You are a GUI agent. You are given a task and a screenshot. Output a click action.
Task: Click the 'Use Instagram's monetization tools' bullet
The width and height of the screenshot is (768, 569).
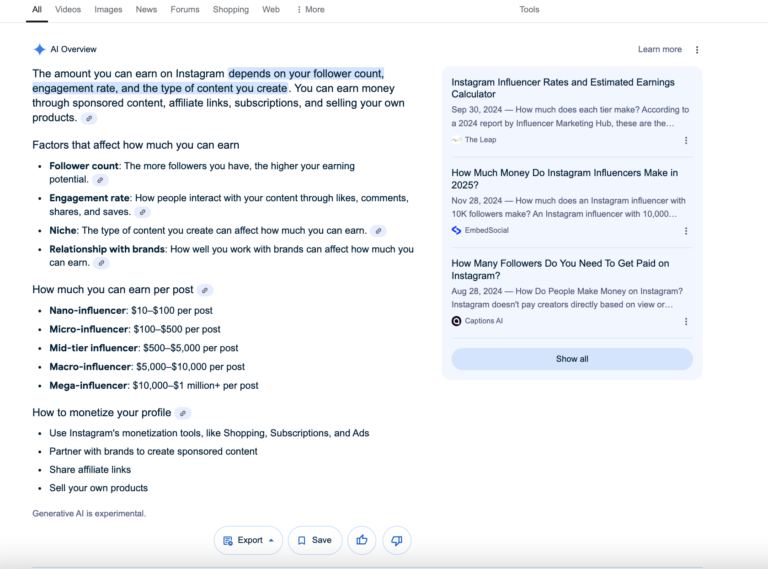[x=209, y=433]
